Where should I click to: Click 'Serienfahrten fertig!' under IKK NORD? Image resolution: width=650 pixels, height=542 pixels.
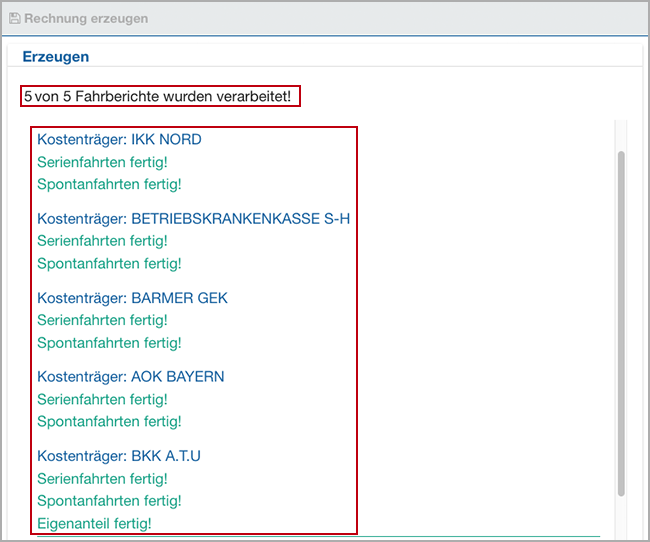pos(102,162)
